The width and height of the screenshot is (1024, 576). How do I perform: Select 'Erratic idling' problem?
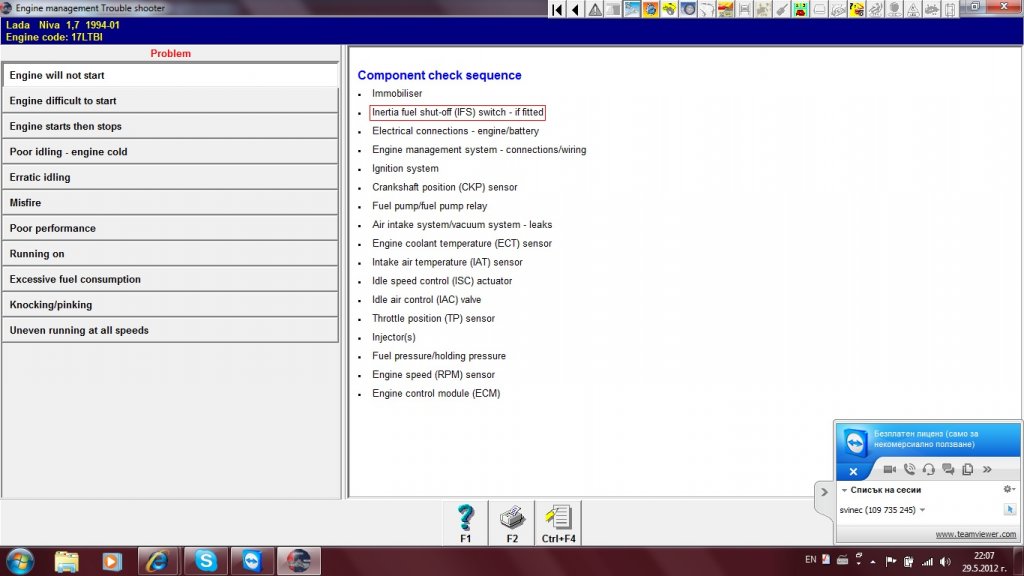[x=170, y=177]
